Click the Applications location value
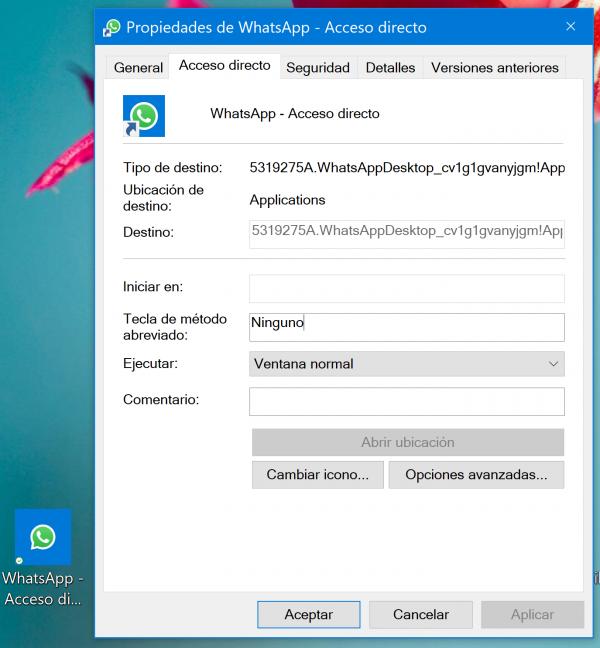 [x=287, y=200]
